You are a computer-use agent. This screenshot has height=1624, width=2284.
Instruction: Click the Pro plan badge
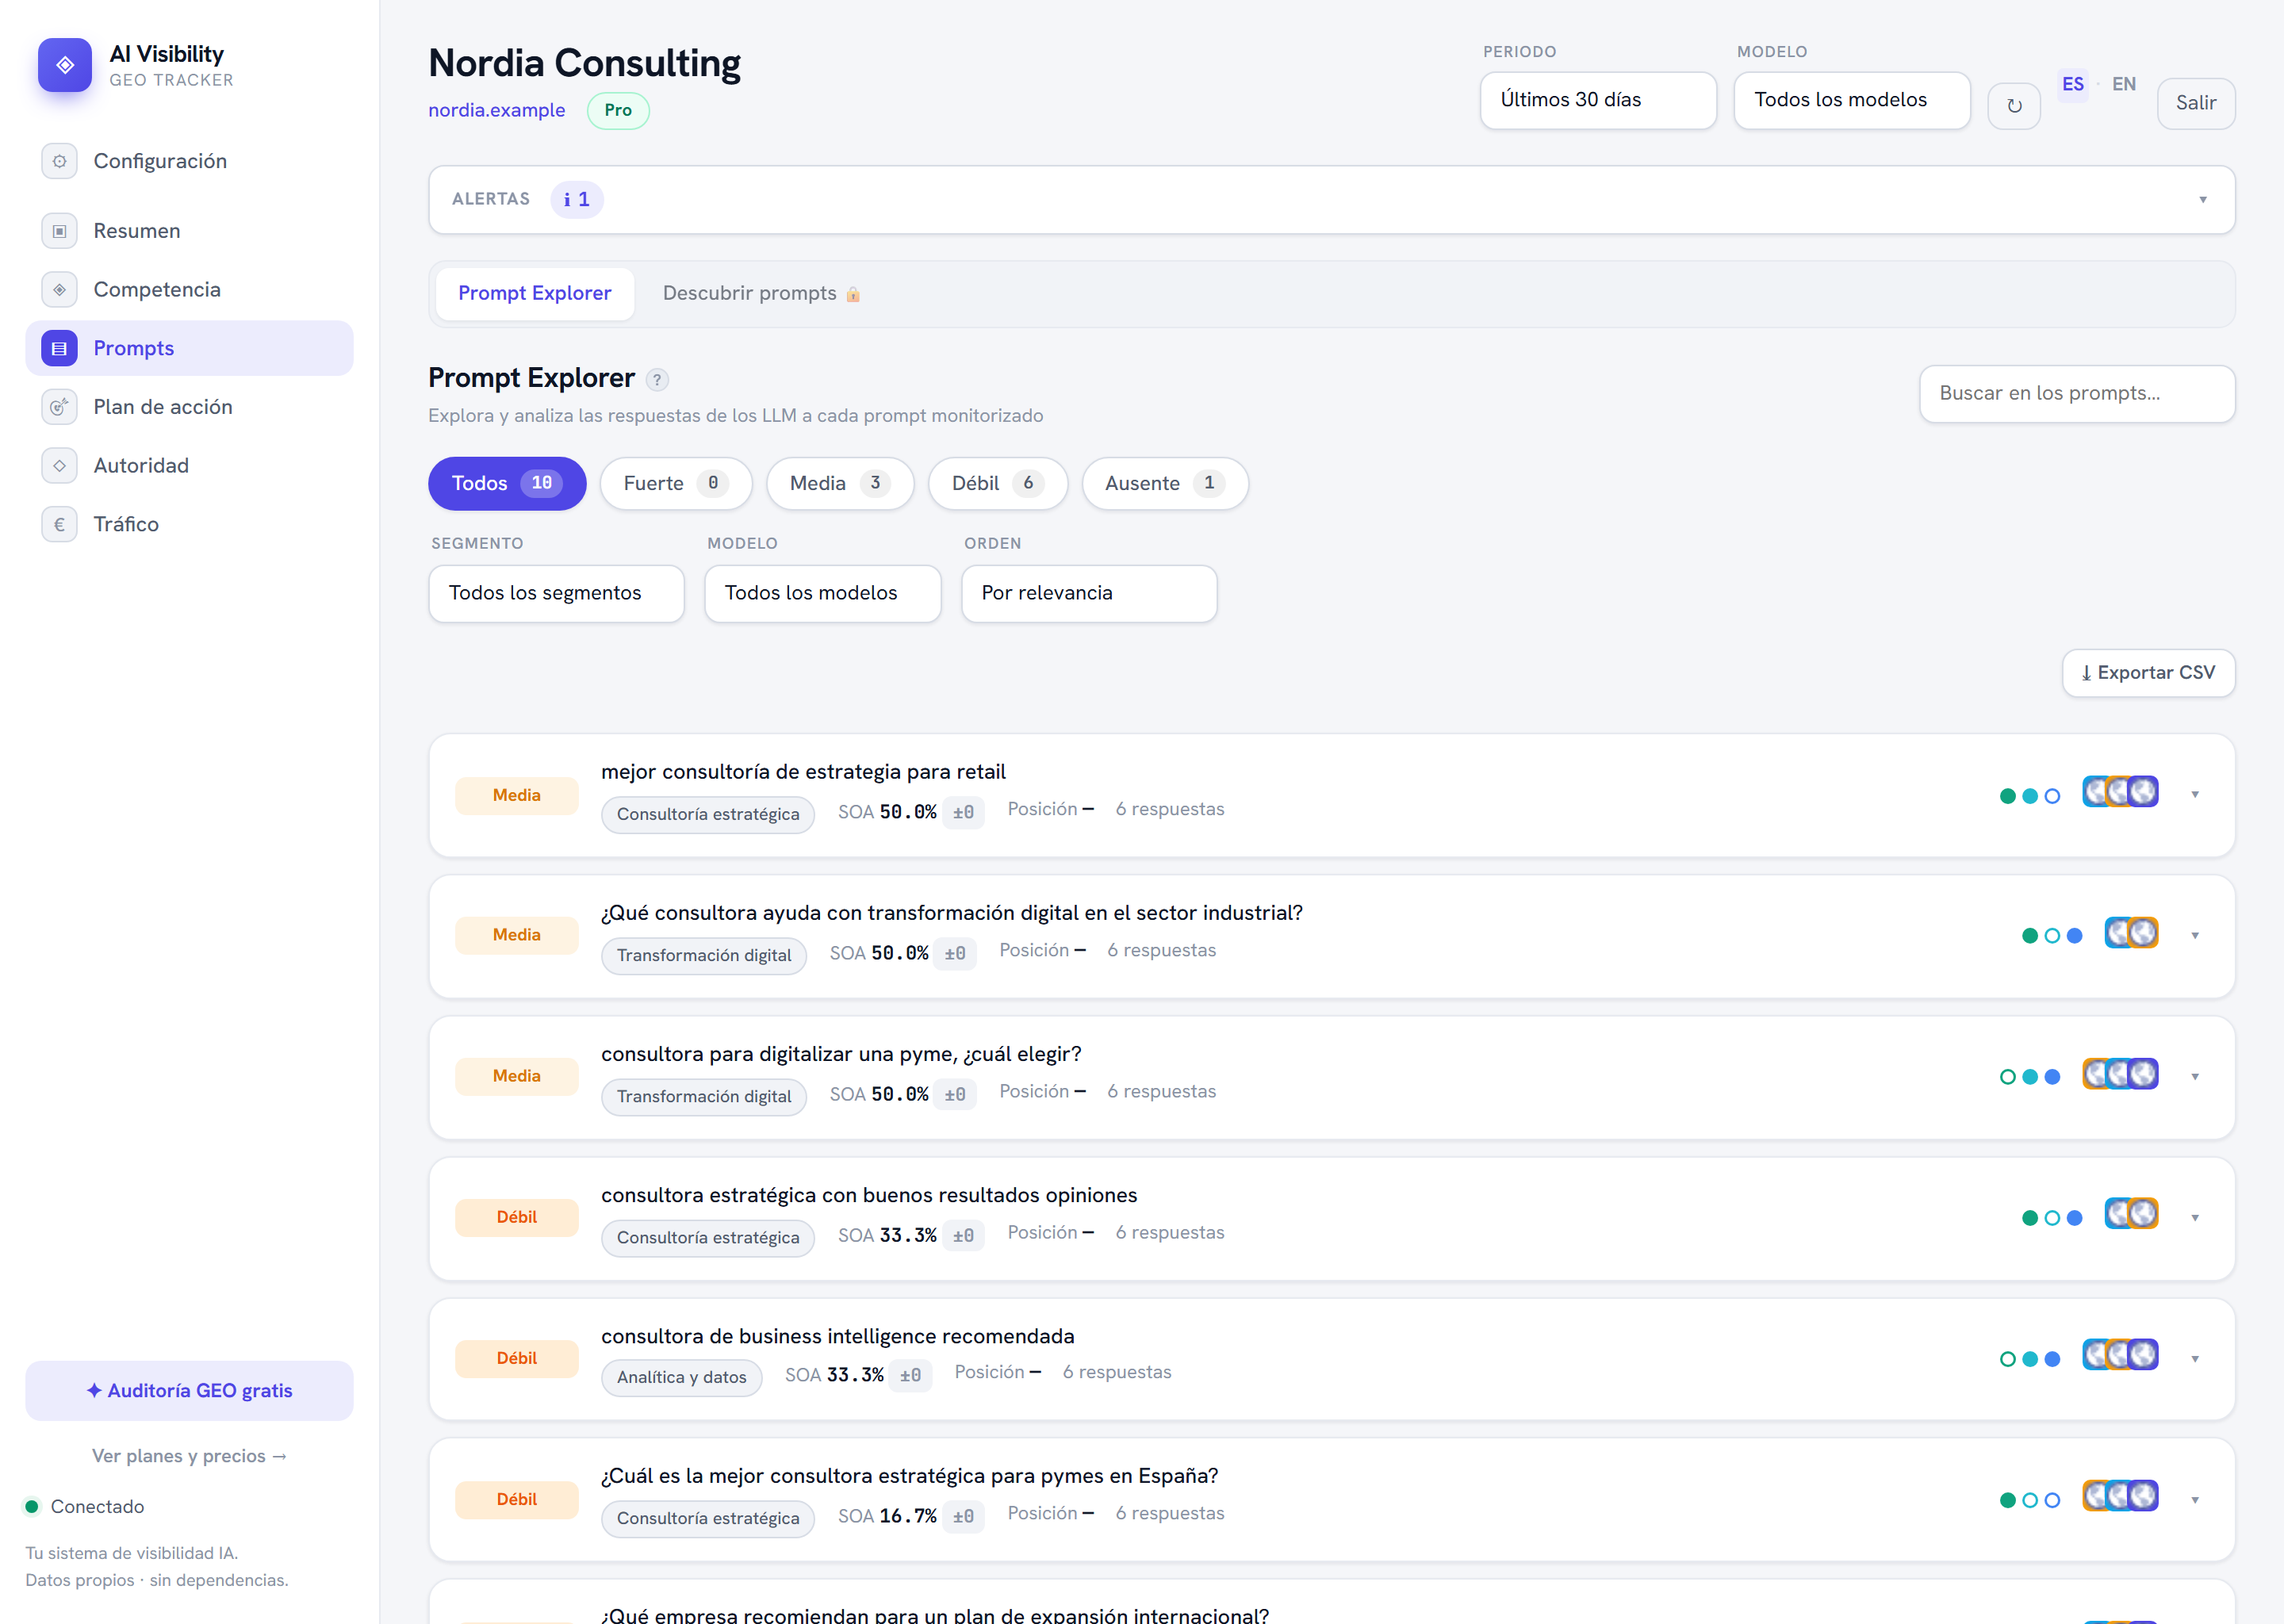point(618,110)
